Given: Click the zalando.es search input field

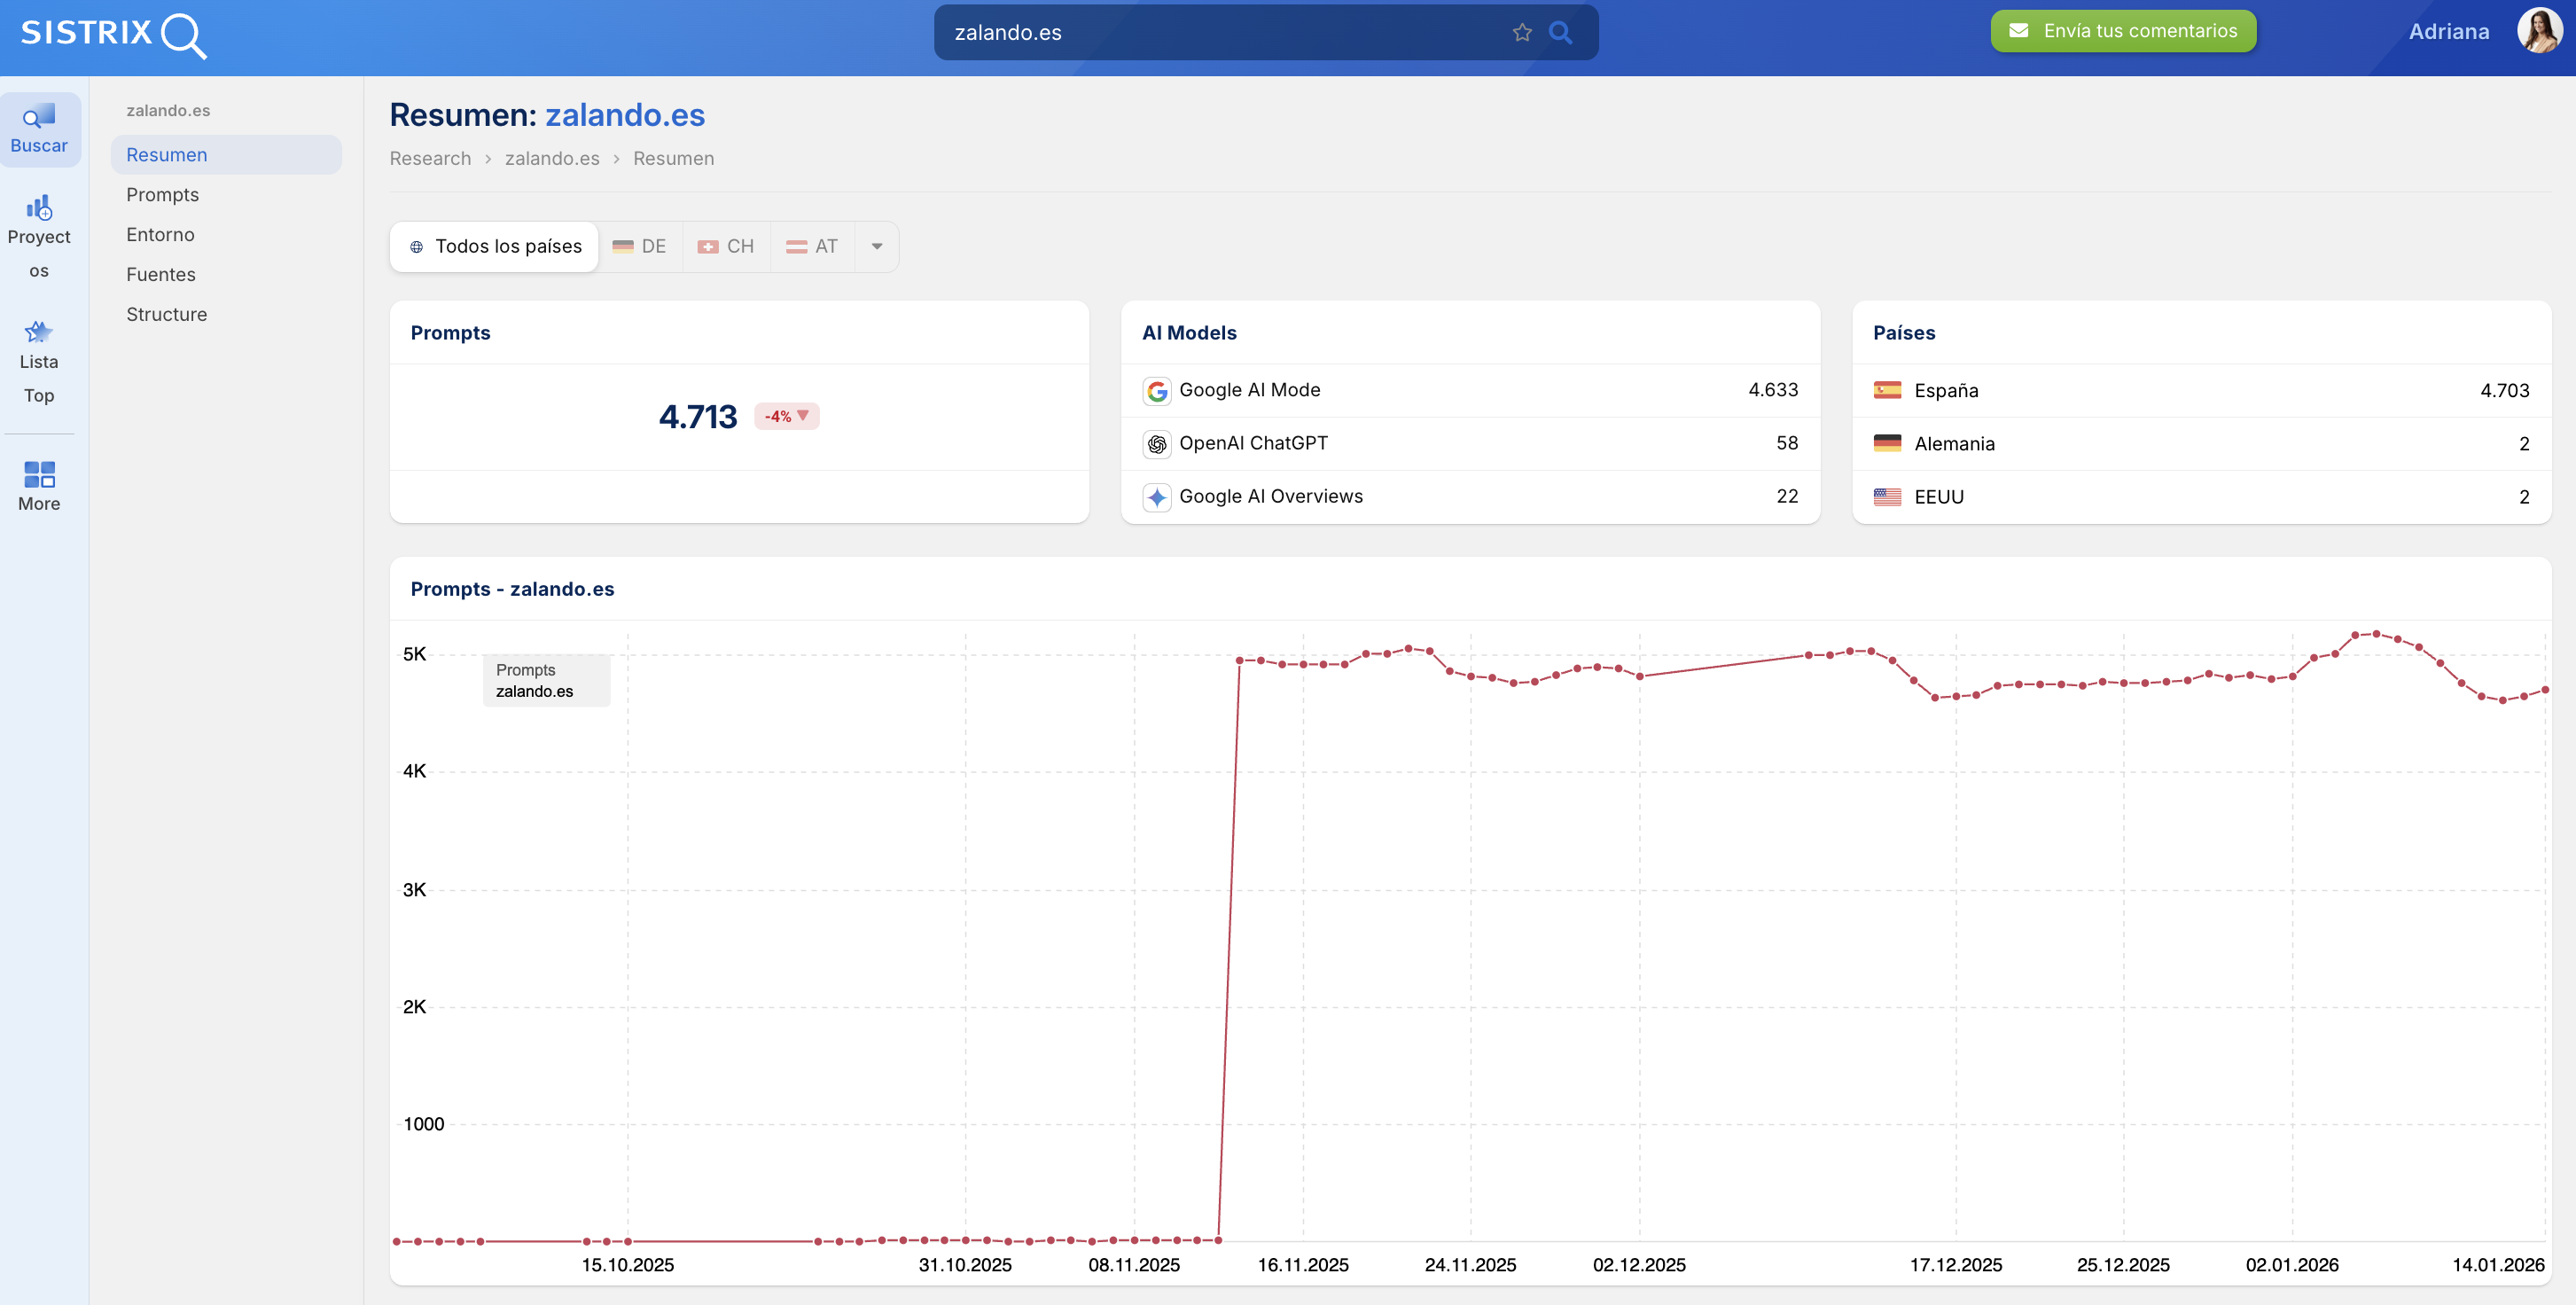Looking at the screenshot, I should click(1220, 32).
